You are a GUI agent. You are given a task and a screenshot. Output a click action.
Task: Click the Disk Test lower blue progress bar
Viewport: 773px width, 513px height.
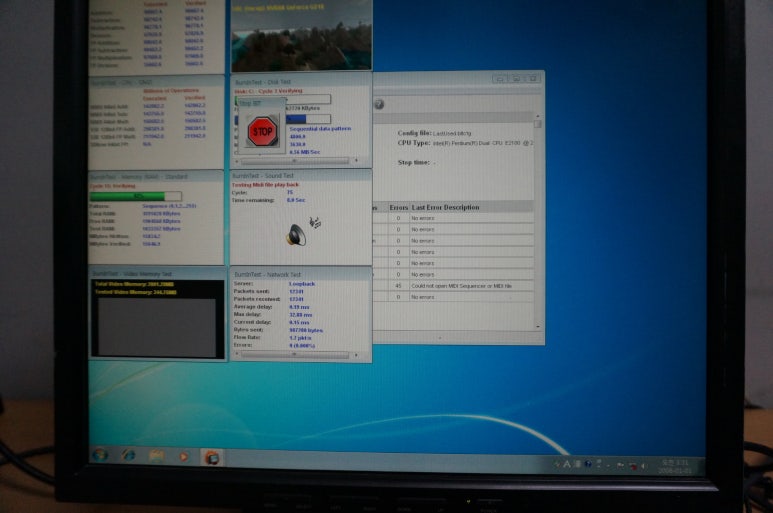coord(307,119)
